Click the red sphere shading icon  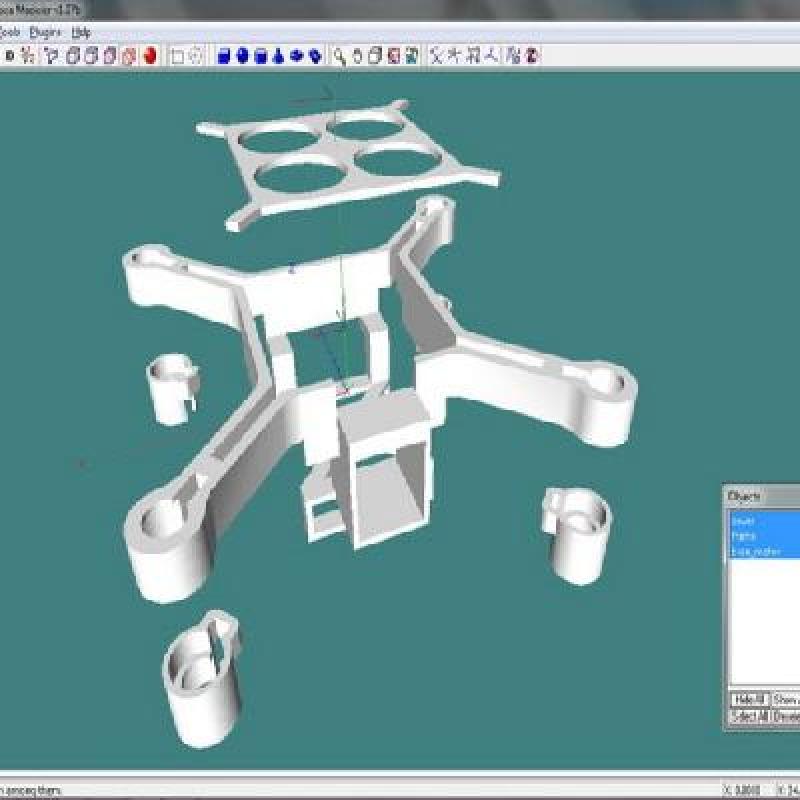pyautogui.click(x=150, y=56)
